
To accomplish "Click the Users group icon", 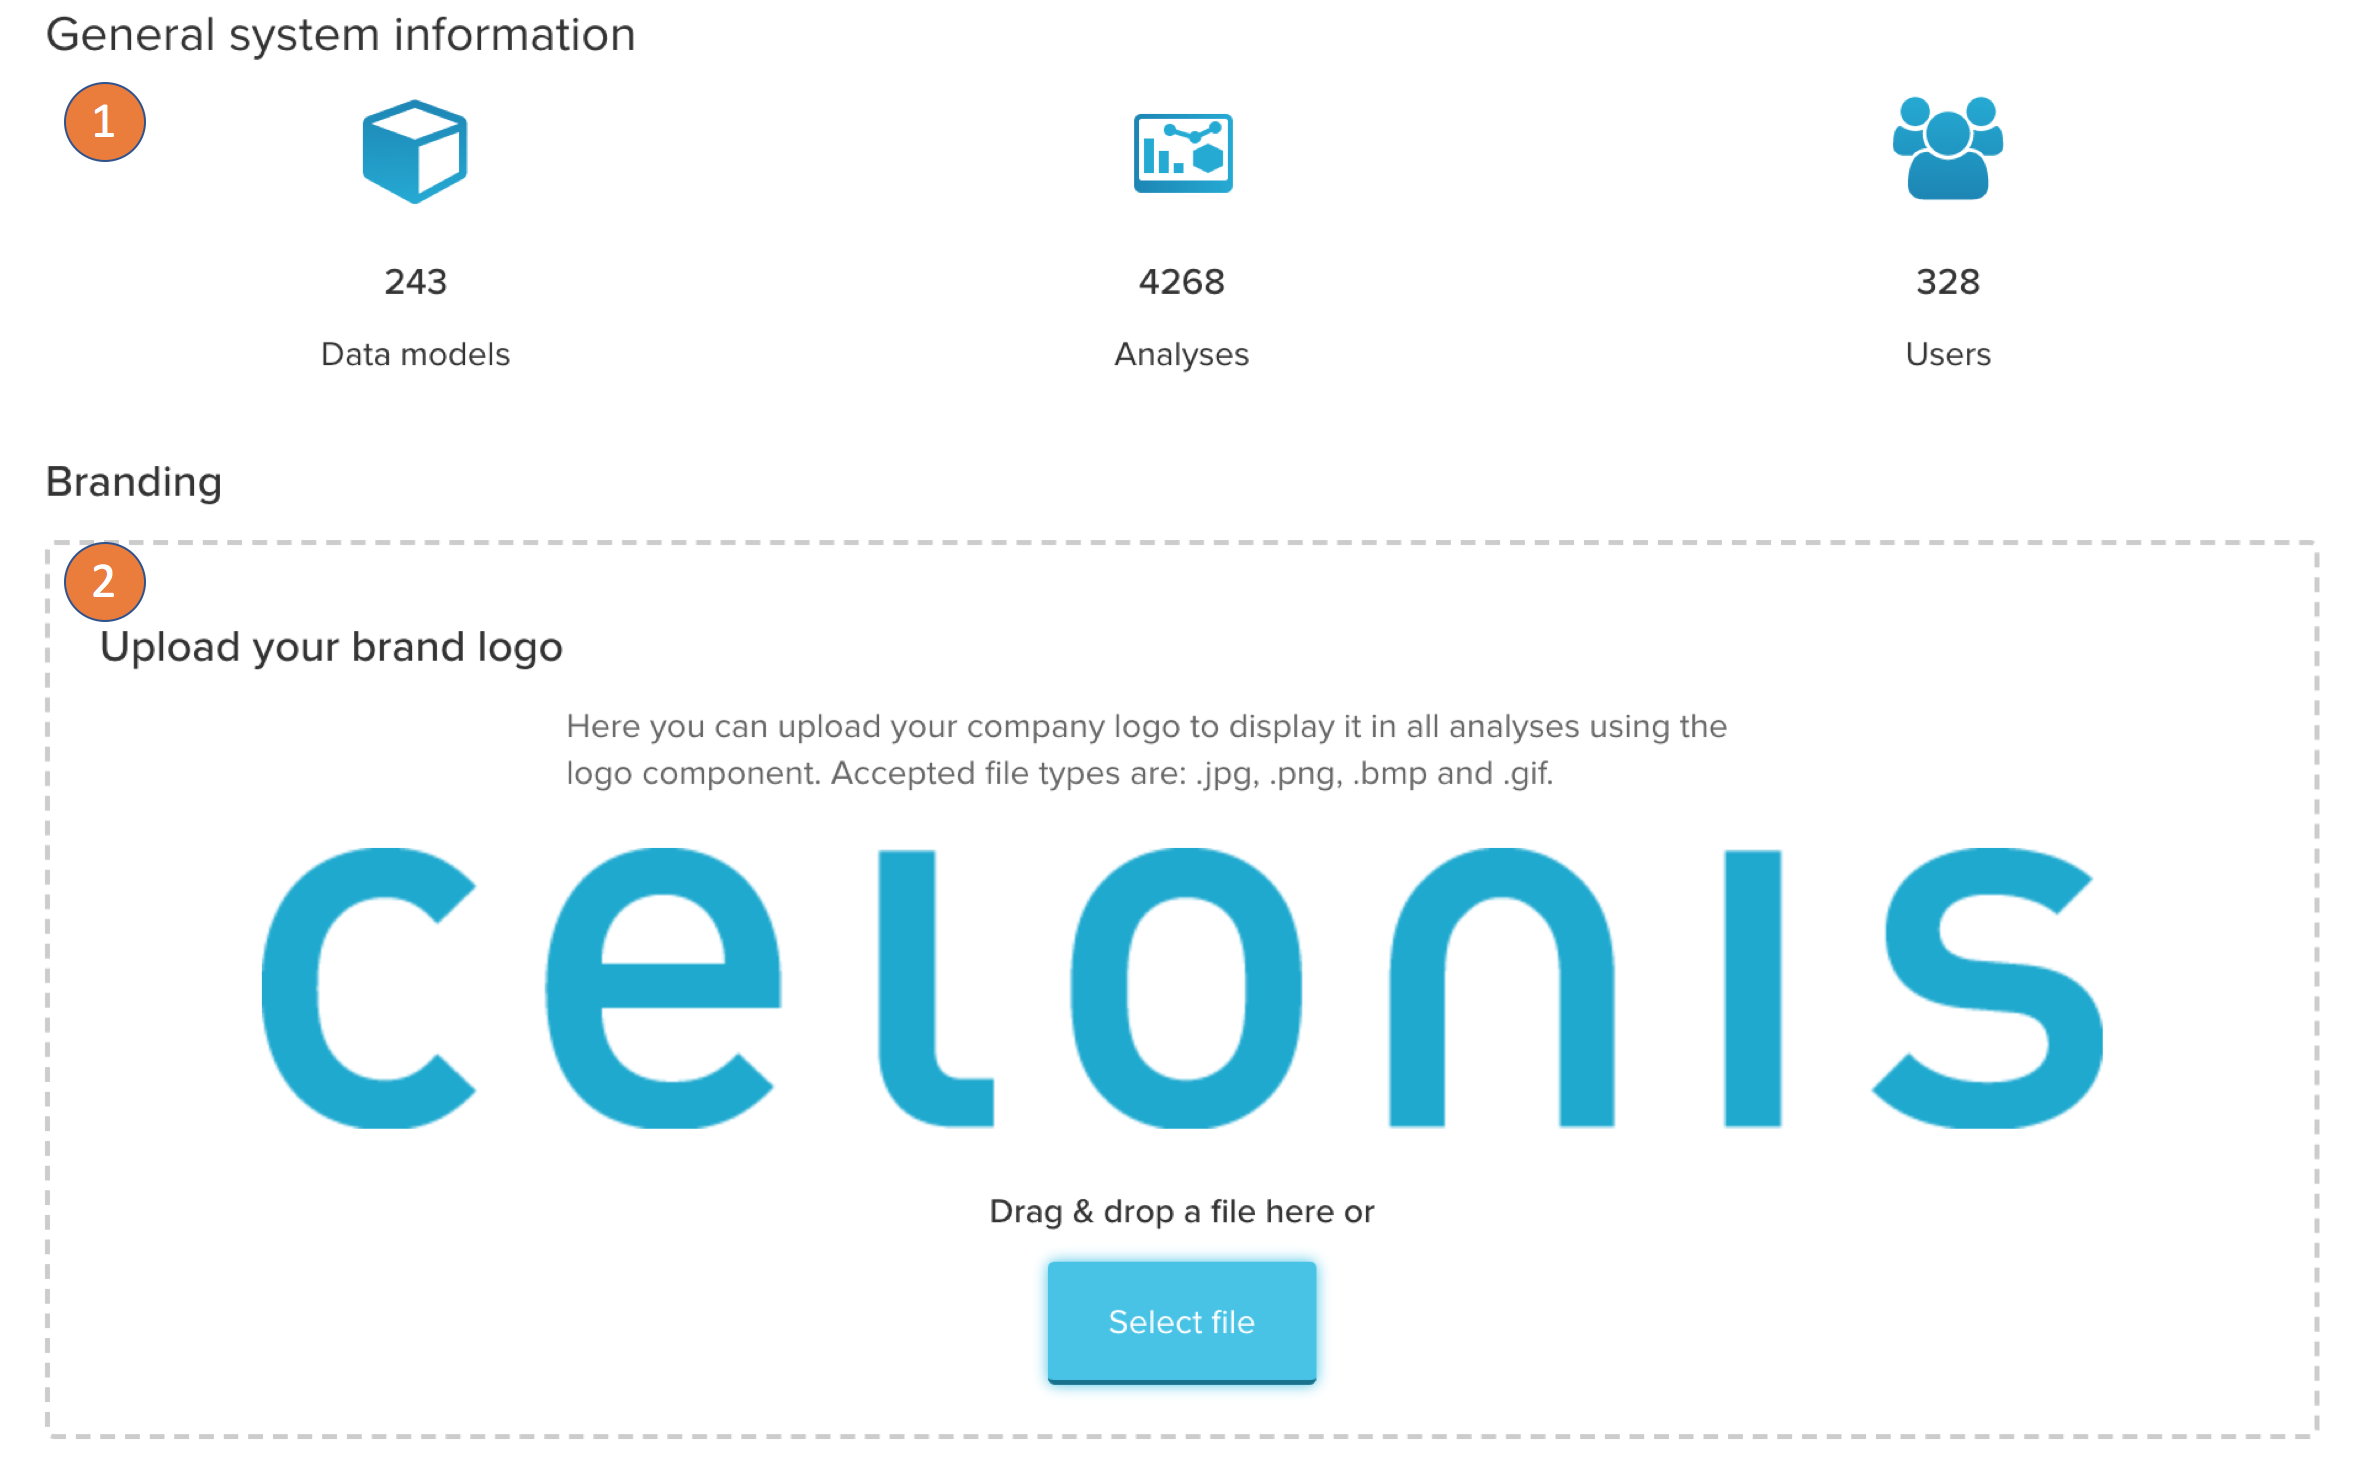I will pos(1947,148).
